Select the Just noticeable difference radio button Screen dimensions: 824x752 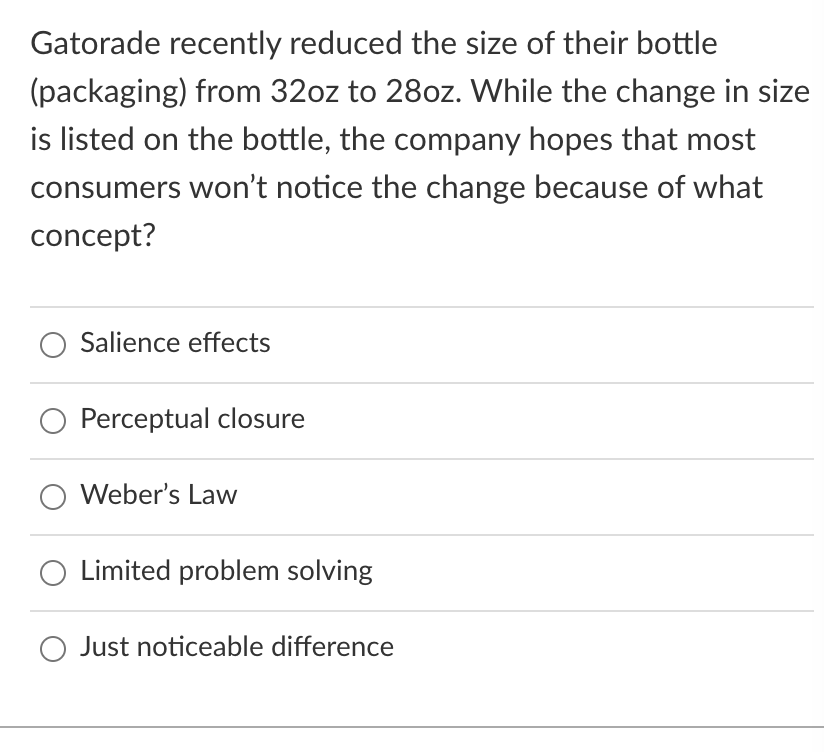click(52, 648)
